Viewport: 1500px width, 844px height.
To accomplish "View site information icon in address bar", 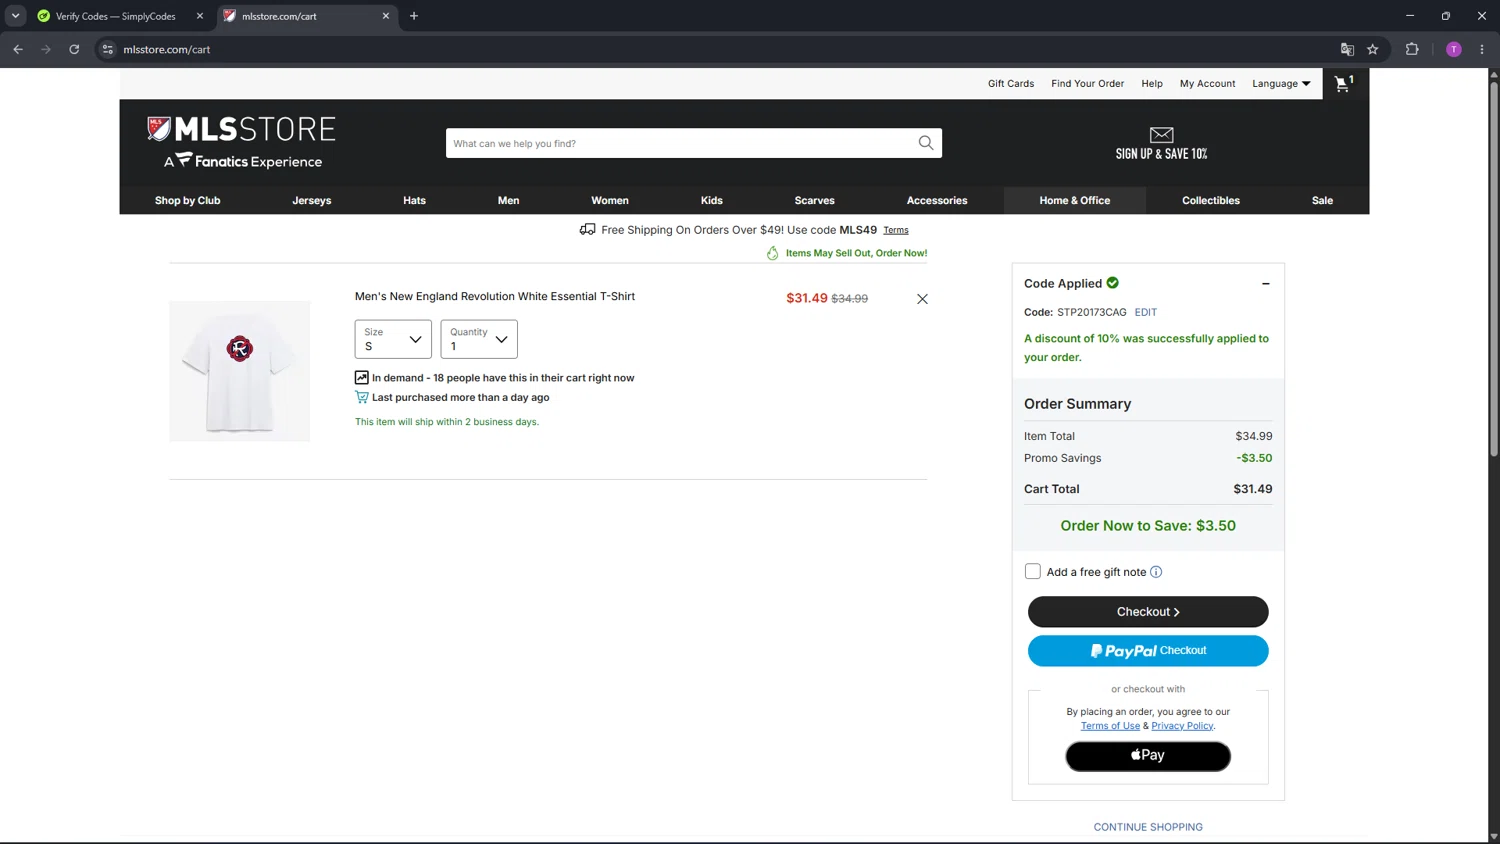I will (108, 49).
